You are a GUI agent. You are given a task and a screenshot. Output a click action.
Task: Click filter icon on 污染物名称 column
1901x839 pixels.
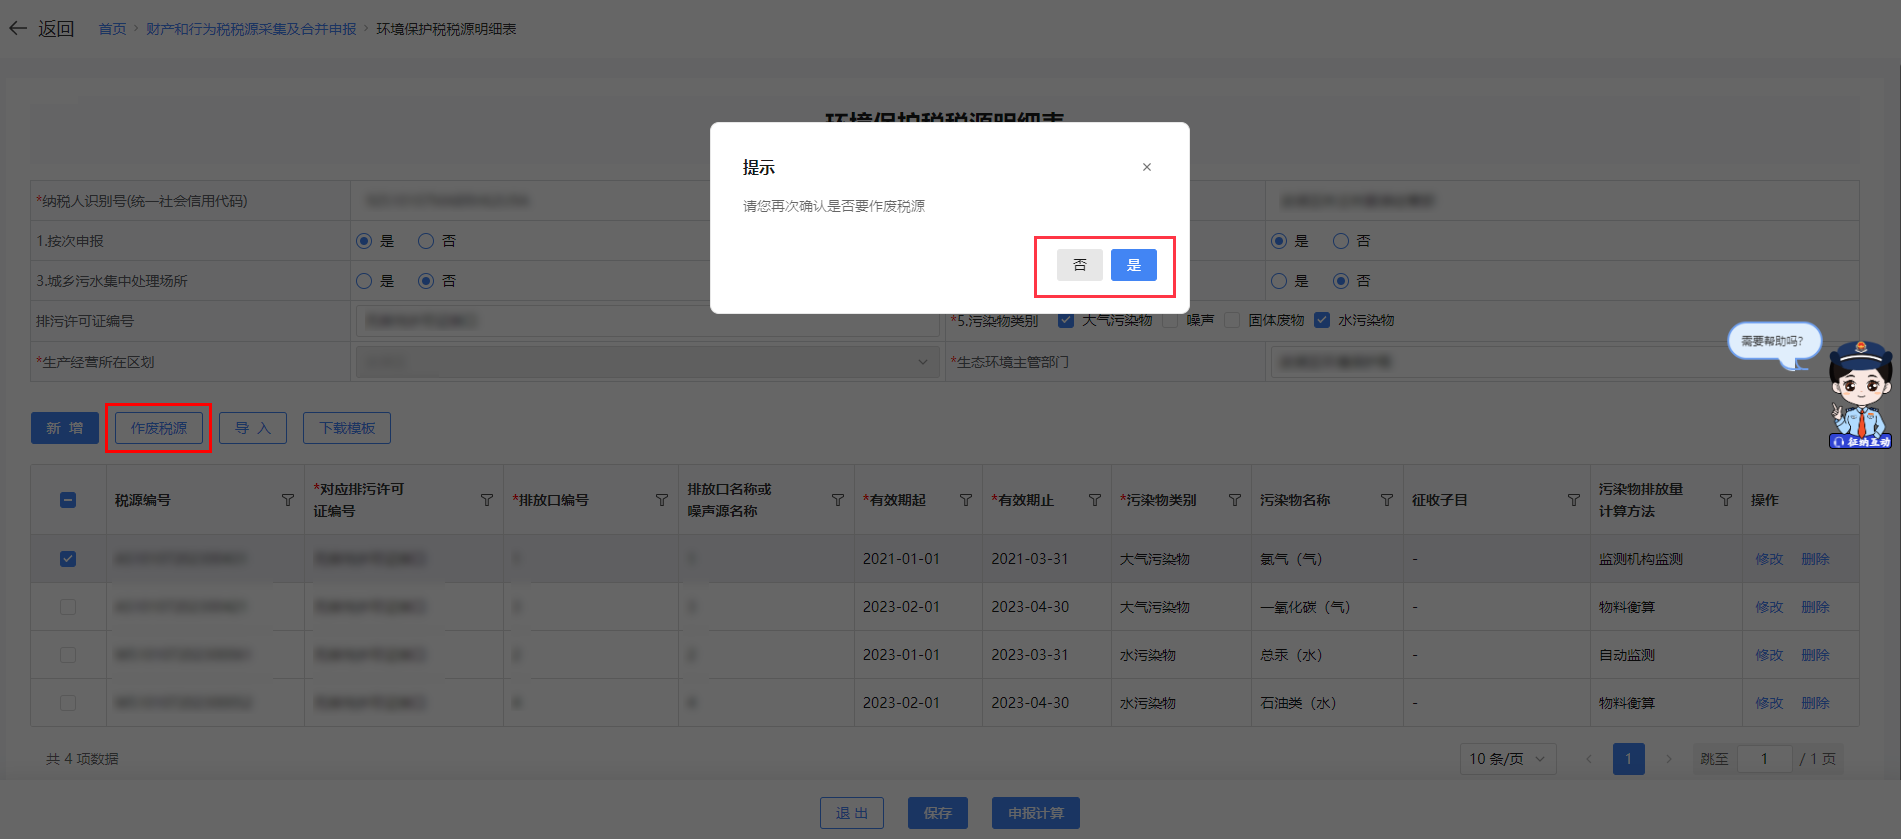tap(1387, 500)
